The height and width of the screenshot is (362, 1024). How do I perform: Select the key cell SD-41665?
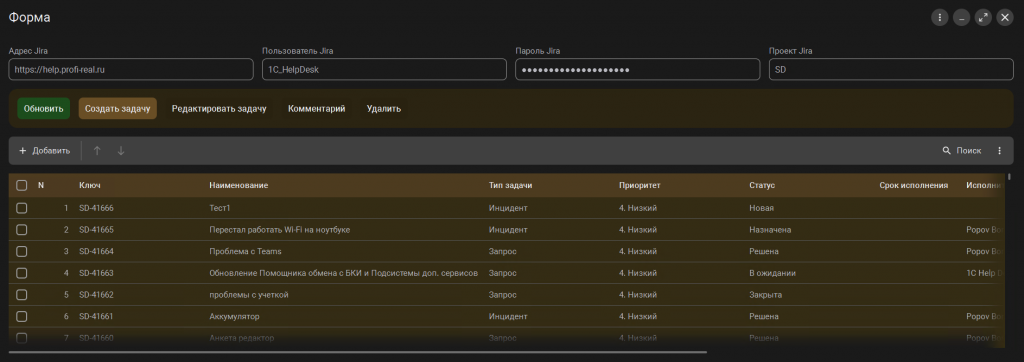coord(97,230)
